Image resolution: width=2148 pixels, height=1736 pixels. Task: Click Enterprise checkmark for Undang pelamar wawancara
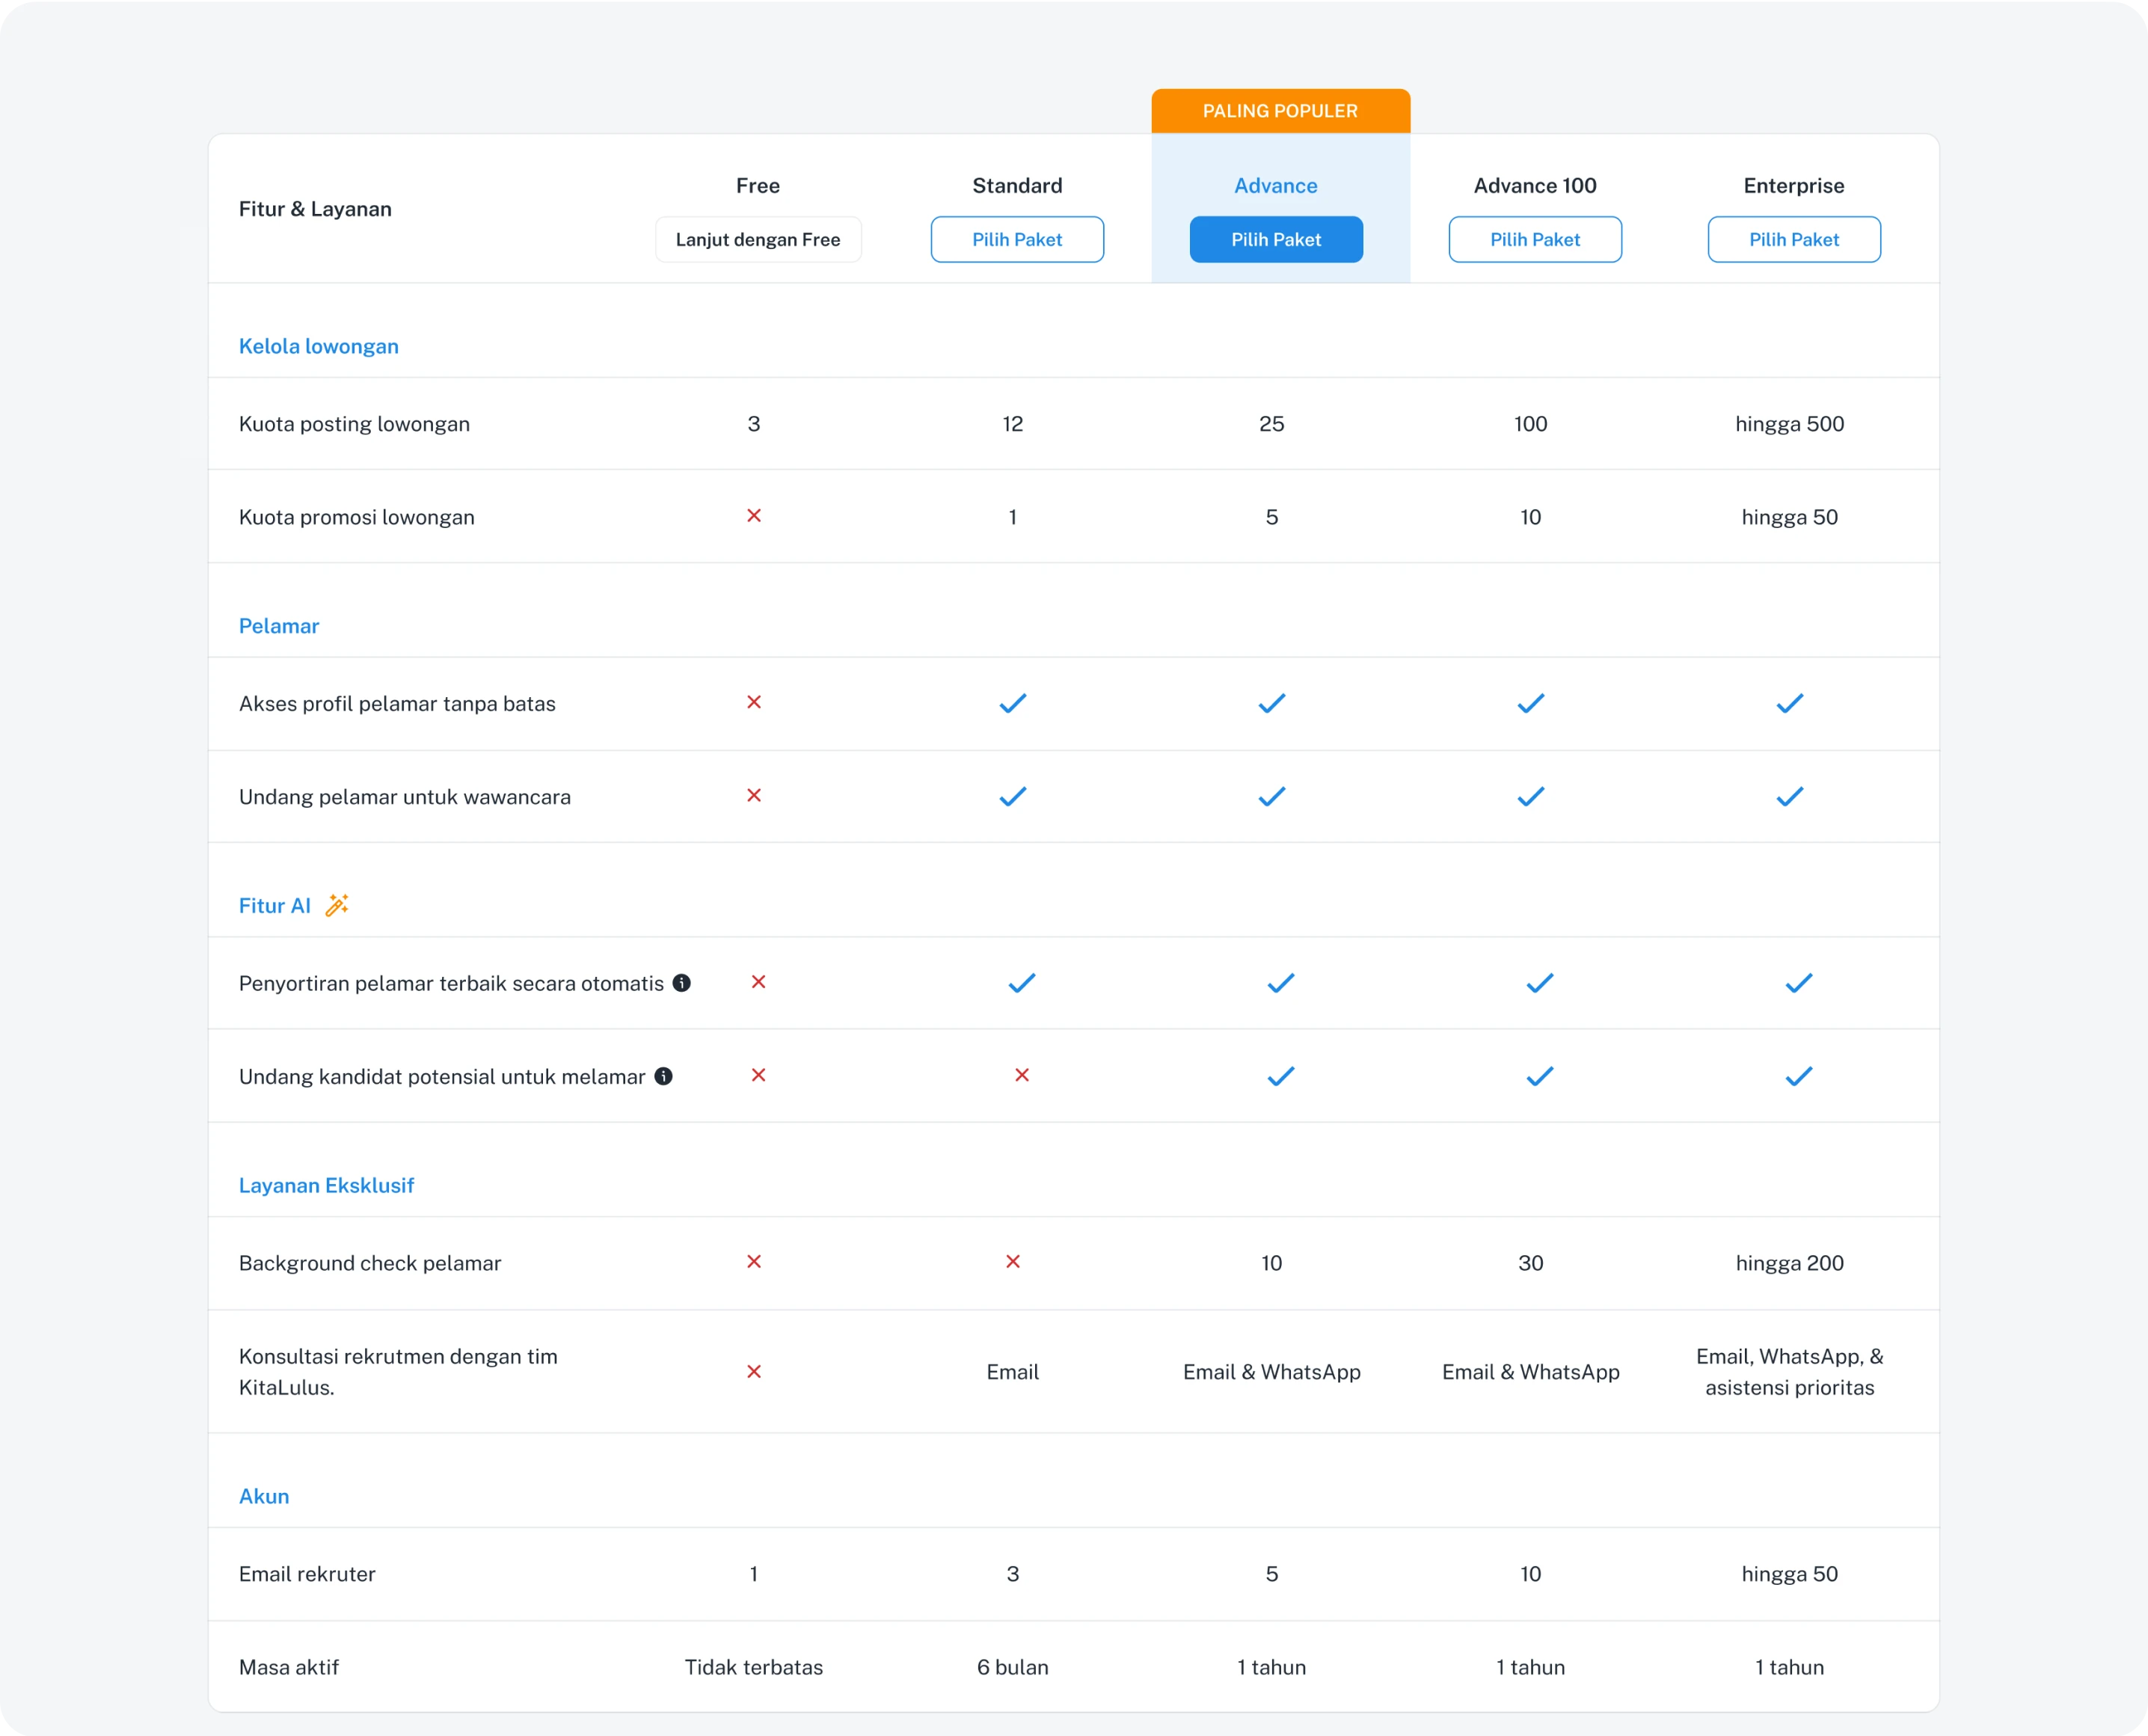[x=1789, y=797]
